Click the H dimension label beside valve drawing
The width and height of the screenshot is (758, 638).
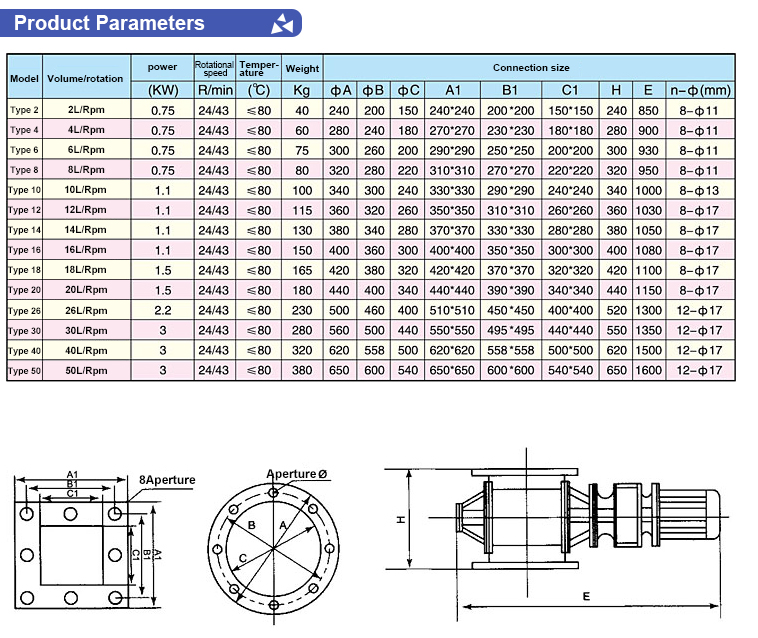[401, 520]
